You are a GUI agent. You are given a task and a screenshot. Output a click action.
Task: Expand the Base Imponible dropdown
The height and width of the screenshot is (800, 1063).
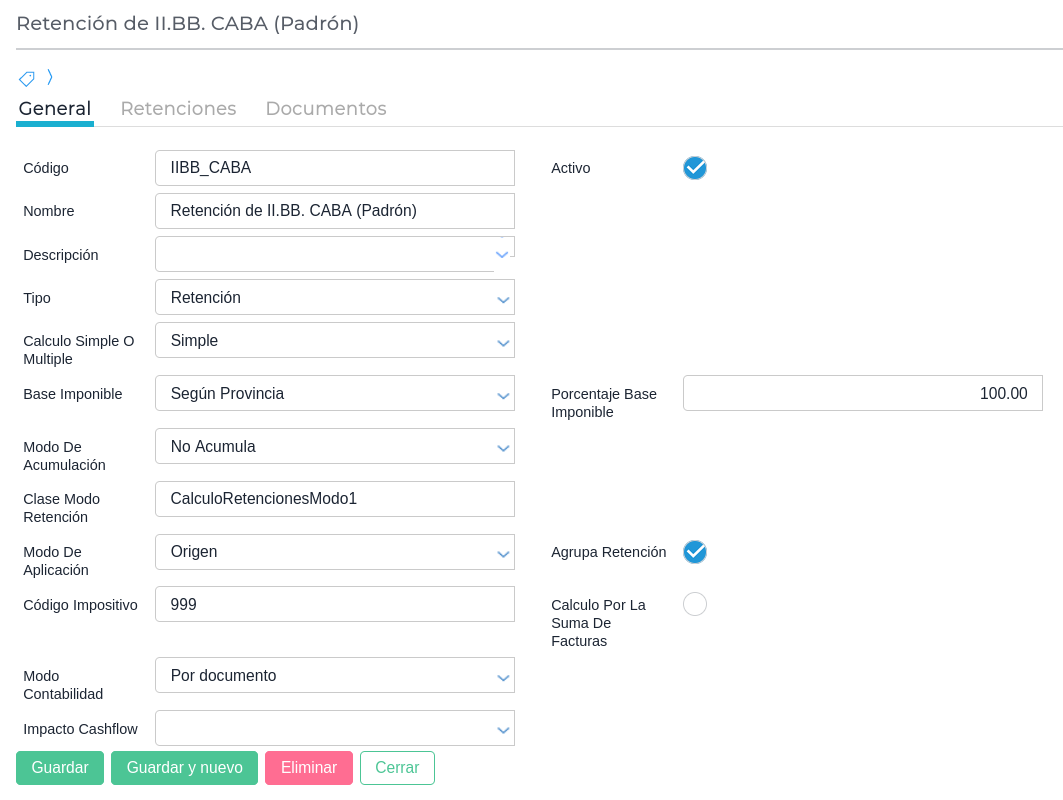click(x=334, y=394)
